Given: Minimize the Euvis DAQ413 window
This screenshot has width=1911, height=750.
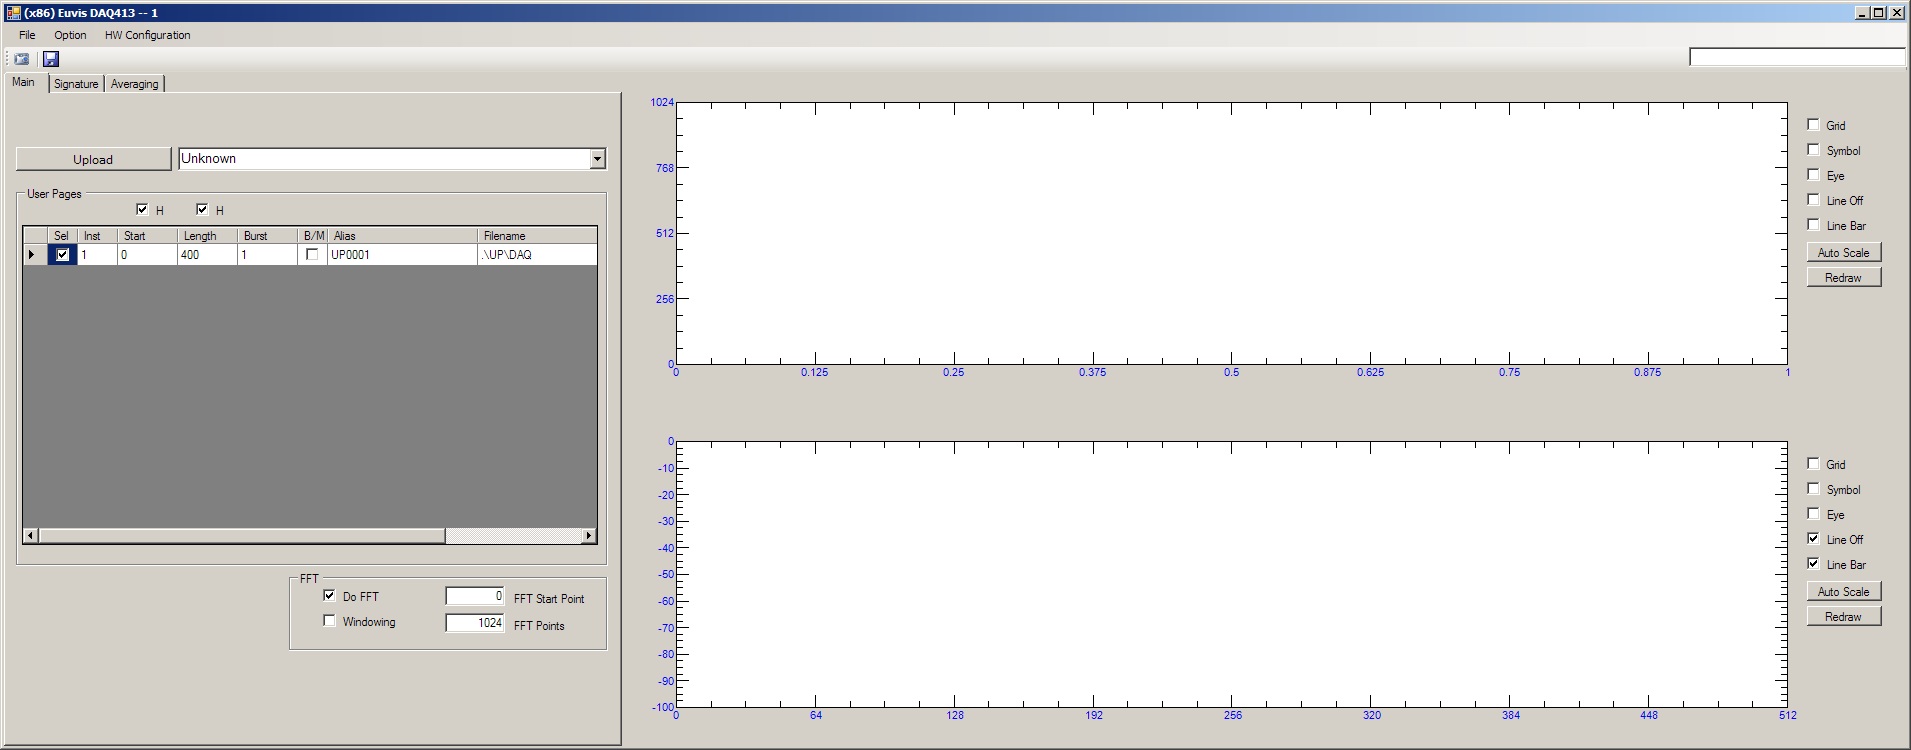Looking at the screenshot, I should [1862, 13].
